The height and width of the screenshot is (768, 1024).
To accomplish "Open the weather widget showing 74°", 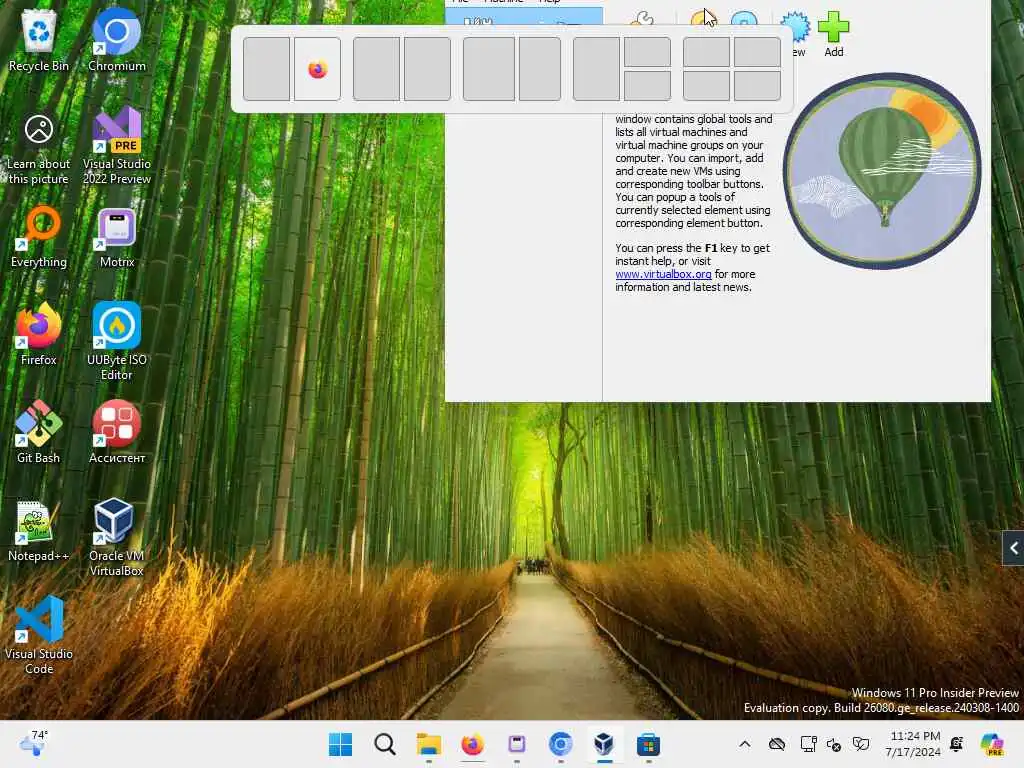I will (34, 743).
